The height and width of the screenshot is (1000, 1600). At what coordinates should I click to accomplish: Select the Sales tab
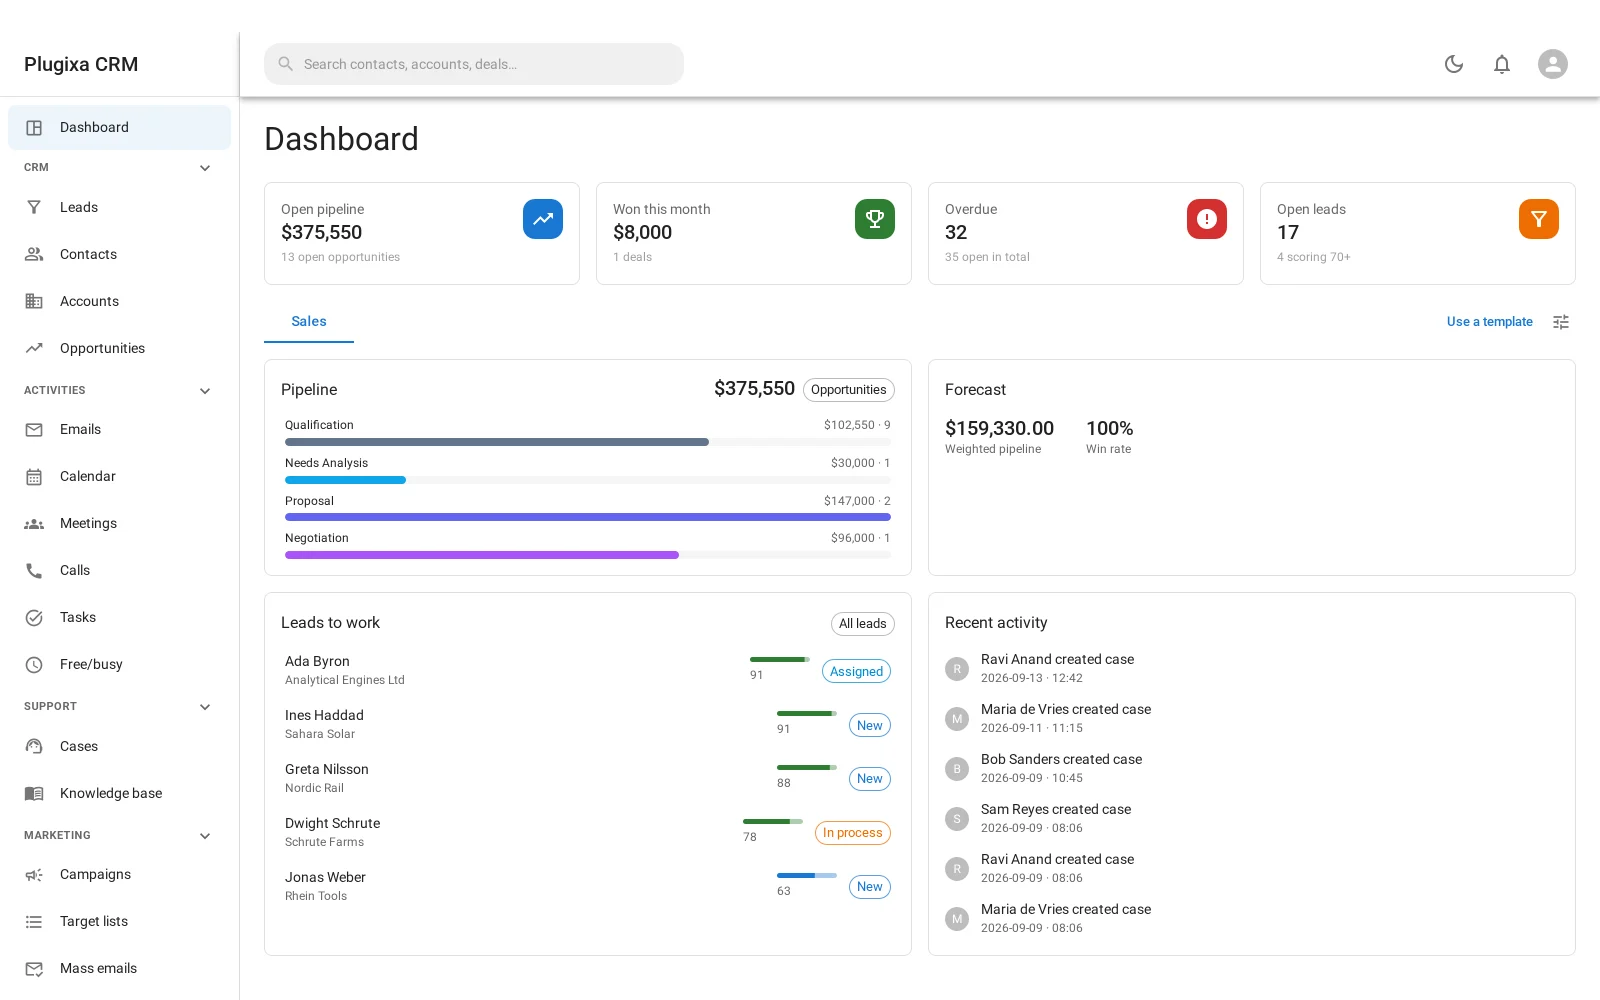coord(309,321)
